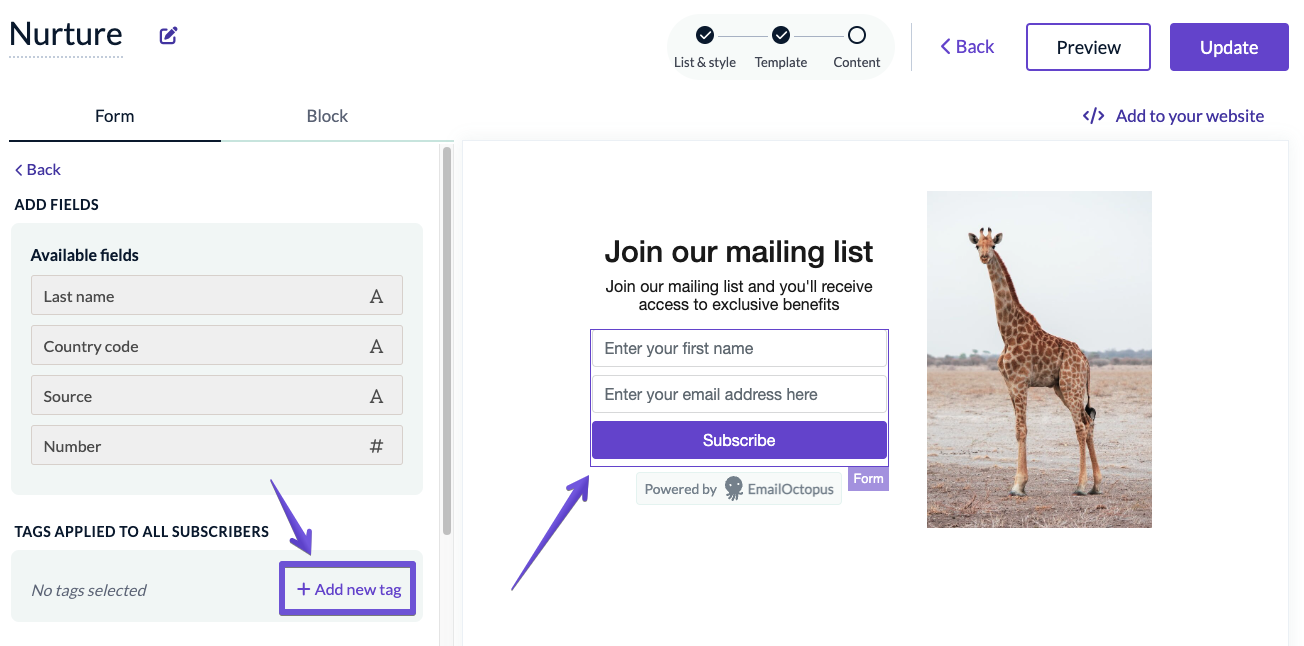Click the text type icon on Last name
The height and width of the screenshot is (646, 1304).
click(376, 296)
